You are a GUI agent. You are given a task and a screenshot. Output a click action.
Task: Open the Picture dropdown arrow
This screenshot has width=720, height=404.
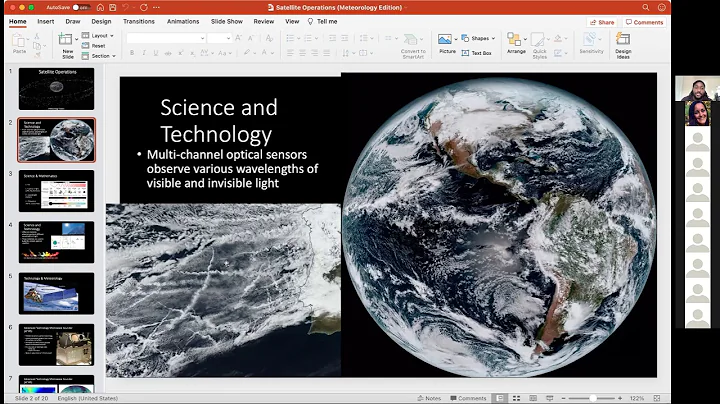[456, 39]
